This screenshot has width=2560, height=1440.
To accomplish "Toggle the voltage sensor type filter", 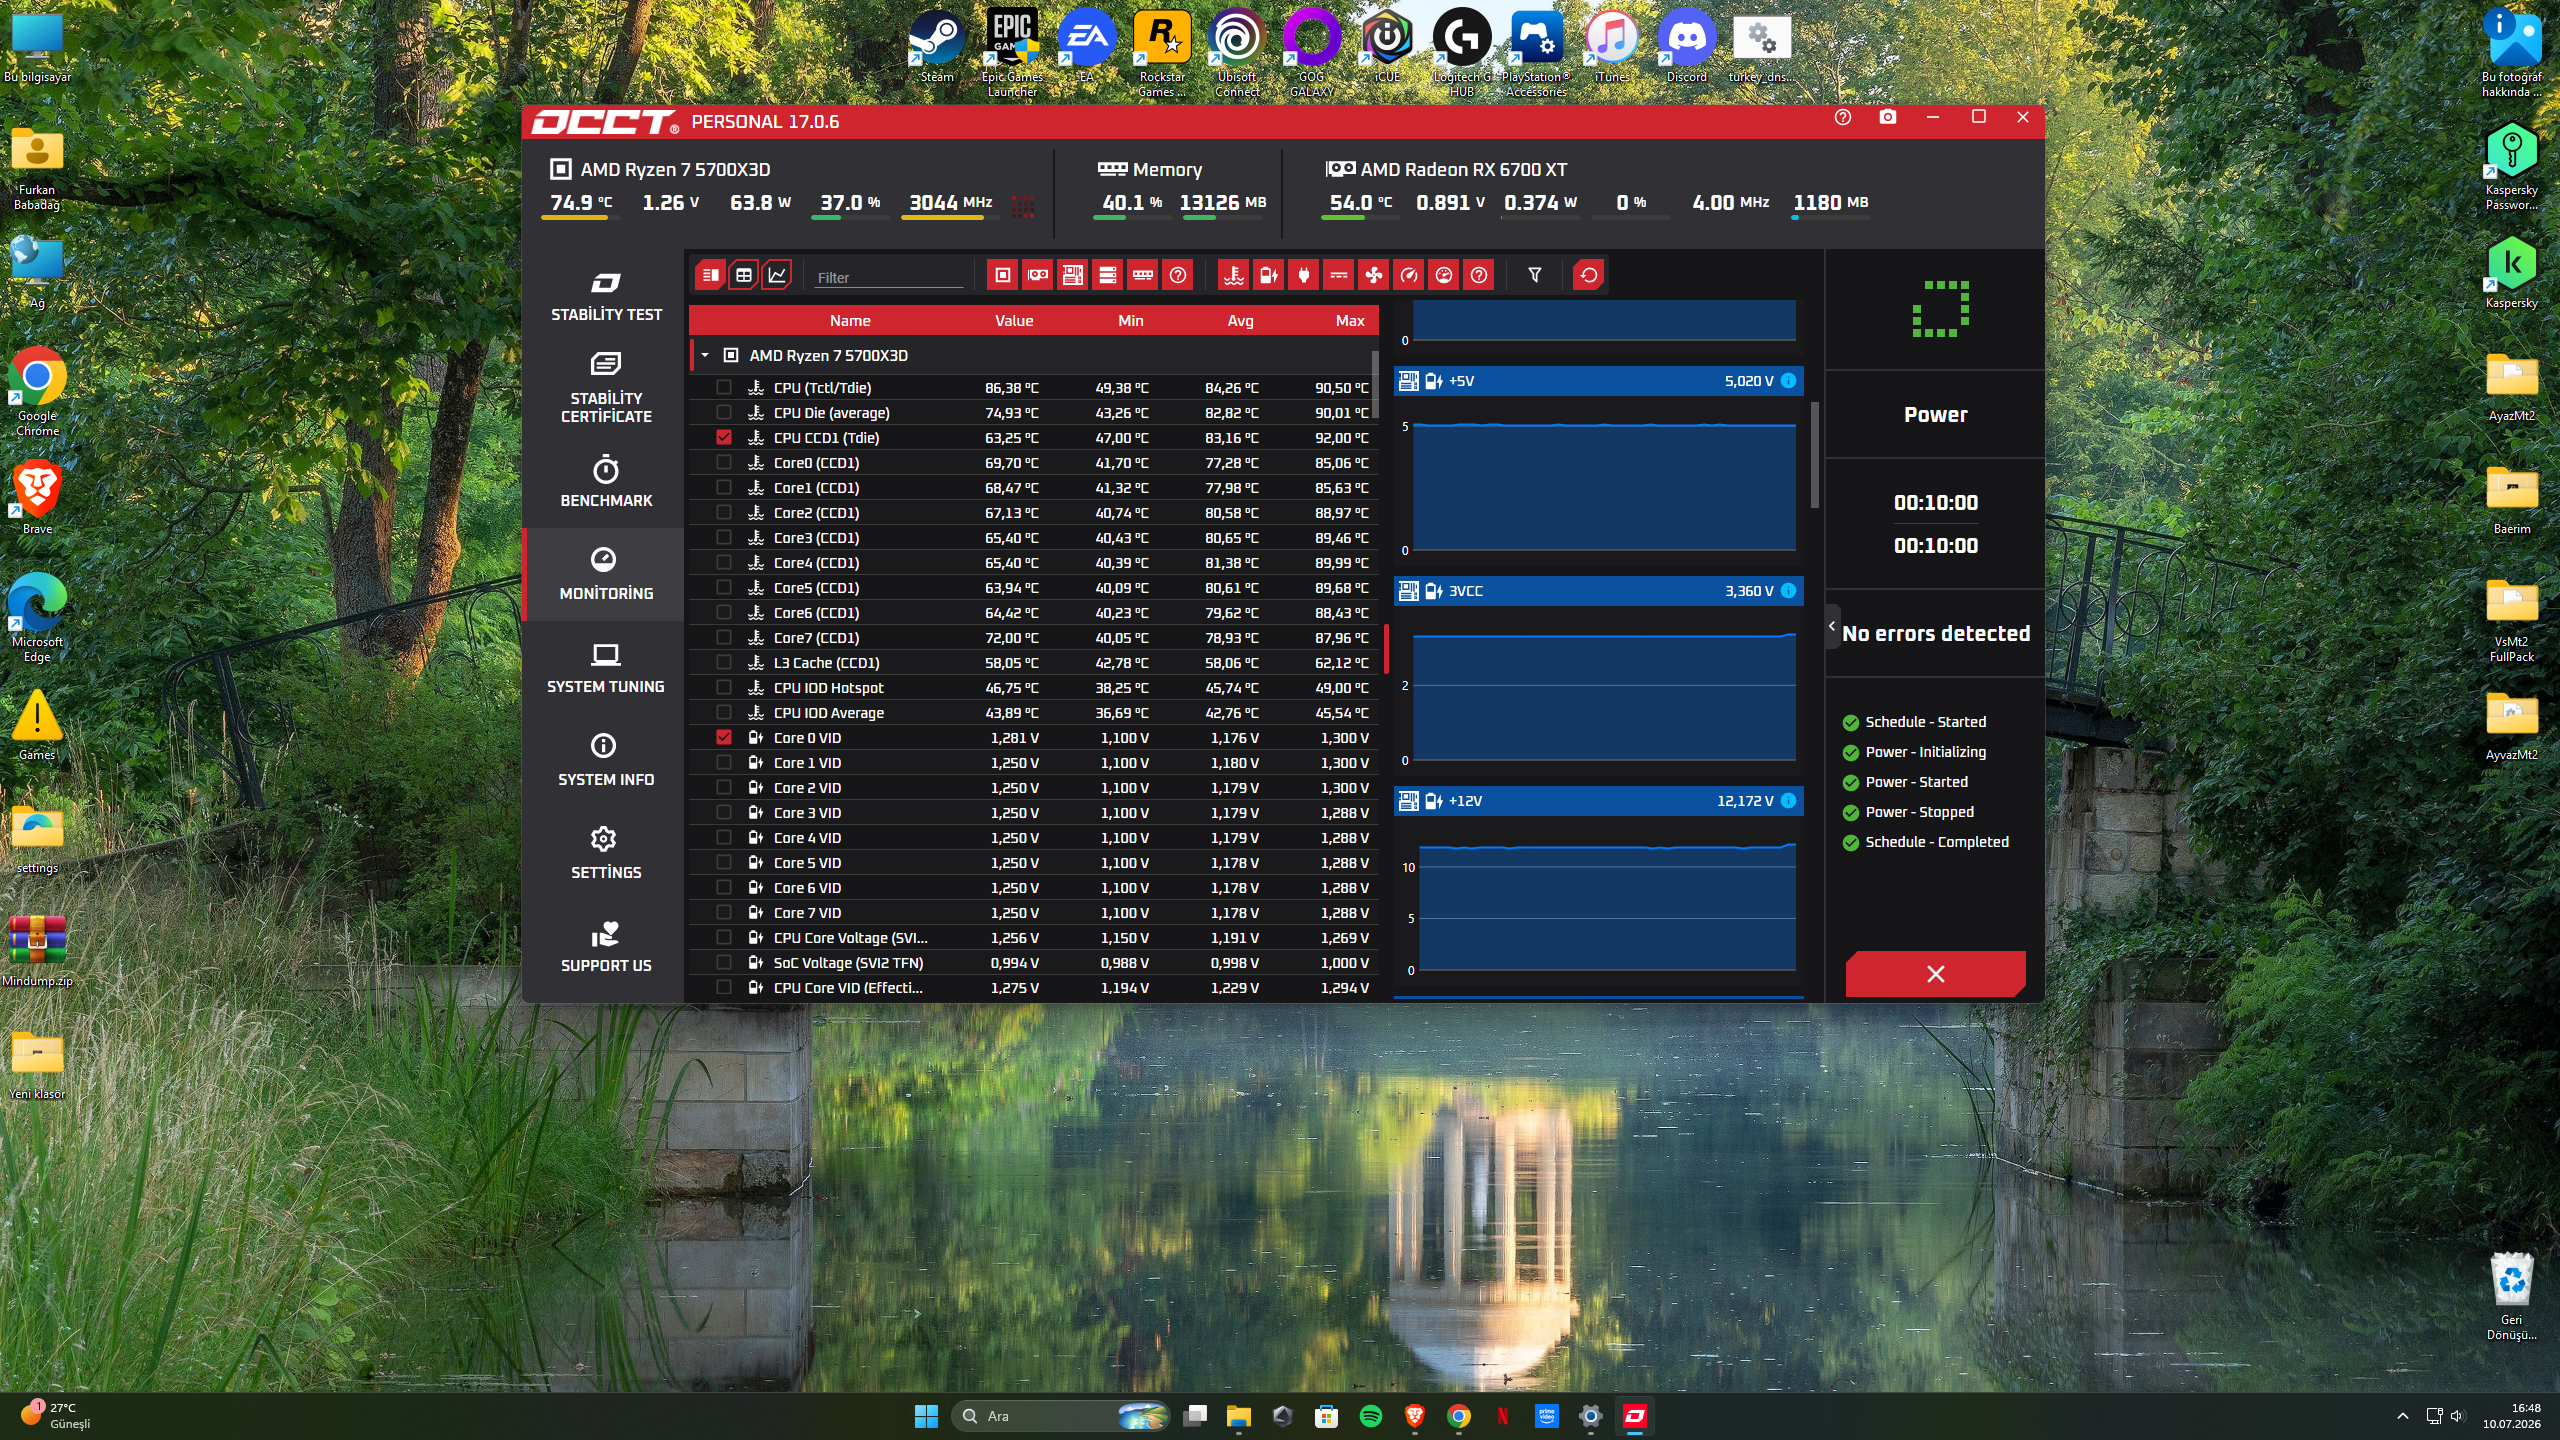I will pos(1269,275).
